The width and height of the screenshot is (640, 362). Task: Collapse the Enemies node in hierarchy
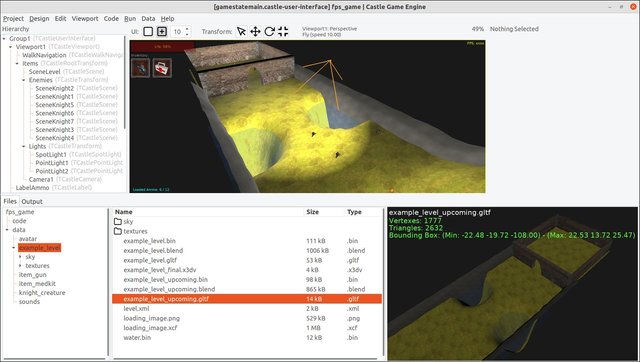(24, 80)
